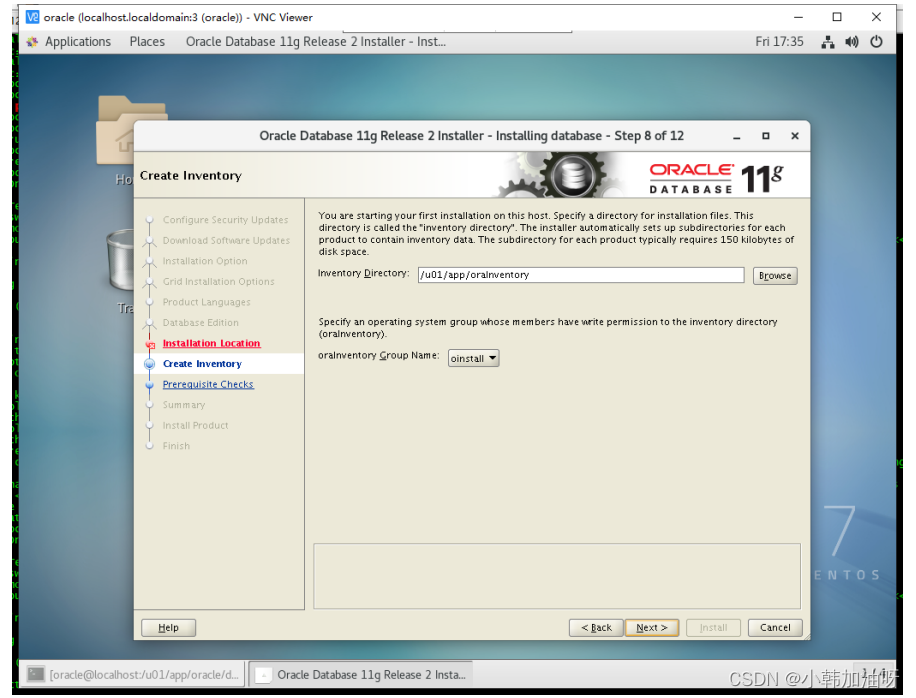
Task: Click the terminal icon in the taskbar
Action: 36,675
